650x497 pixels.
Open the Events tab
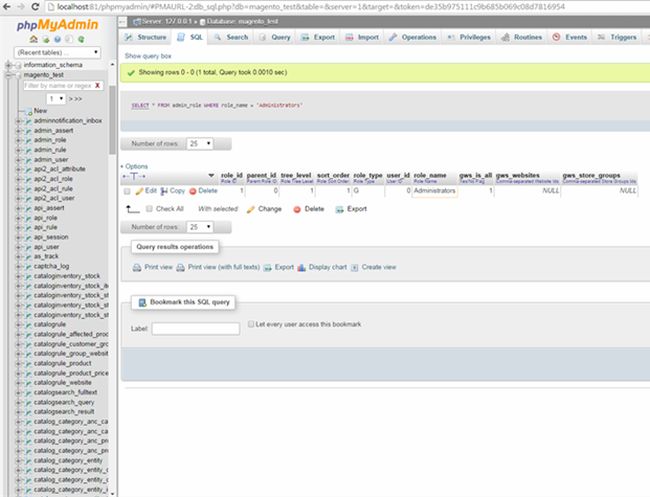click(x=570, y=37)
